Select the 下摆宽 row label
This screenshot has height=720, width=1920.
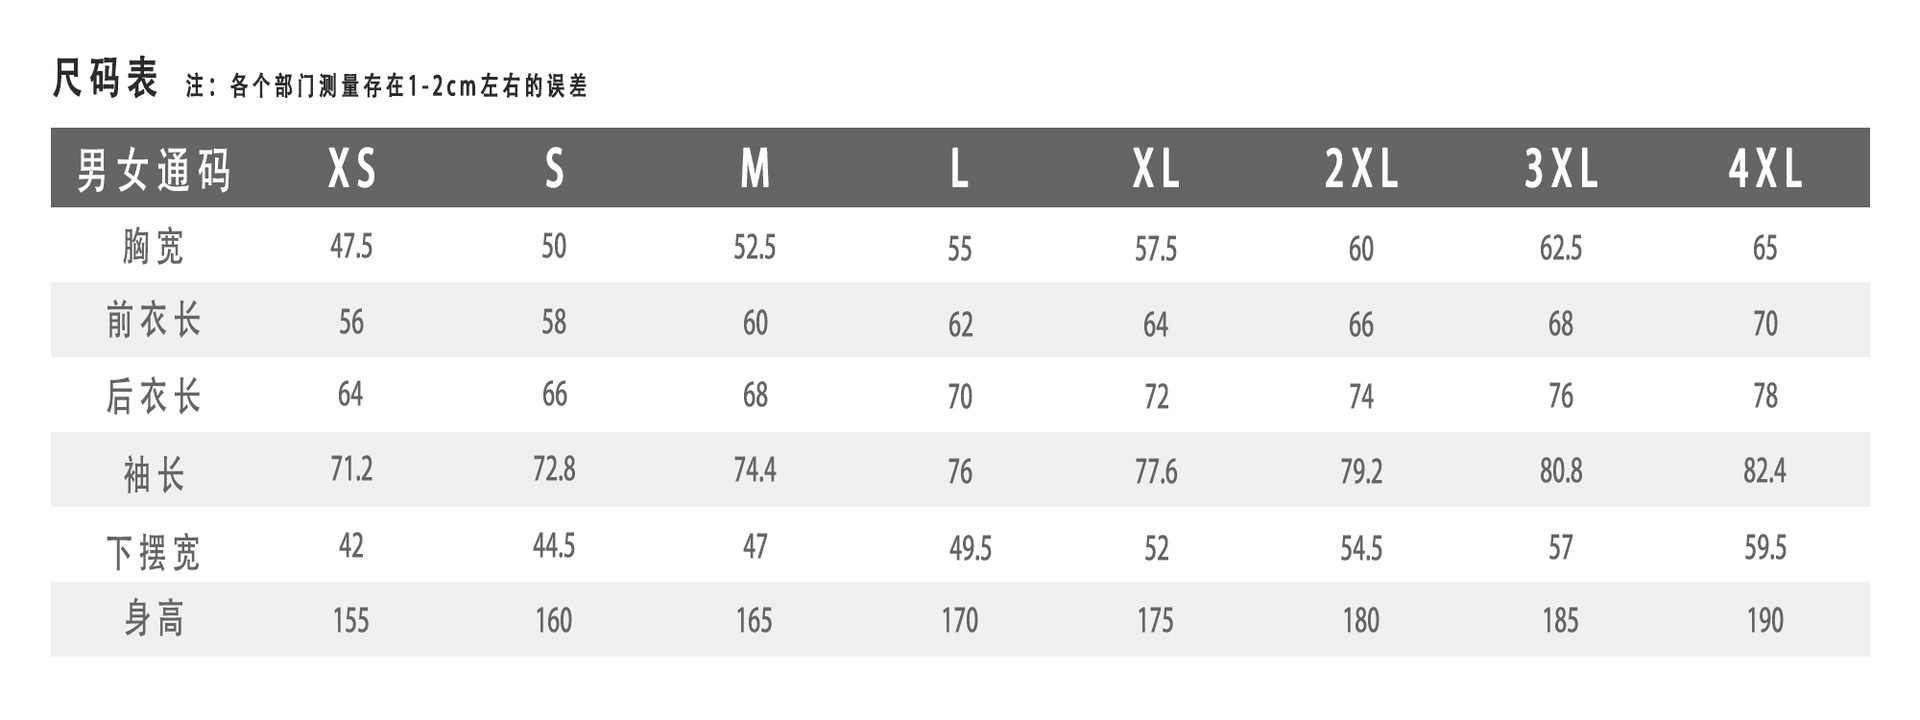pyautogui.click(x=154, y=551)
